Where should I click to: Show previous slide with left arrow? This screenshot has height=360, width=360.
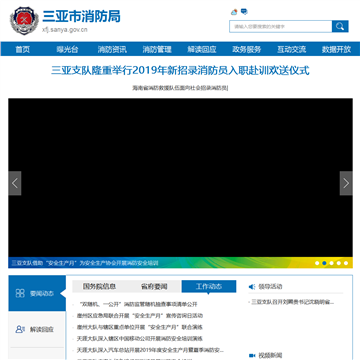15,183
